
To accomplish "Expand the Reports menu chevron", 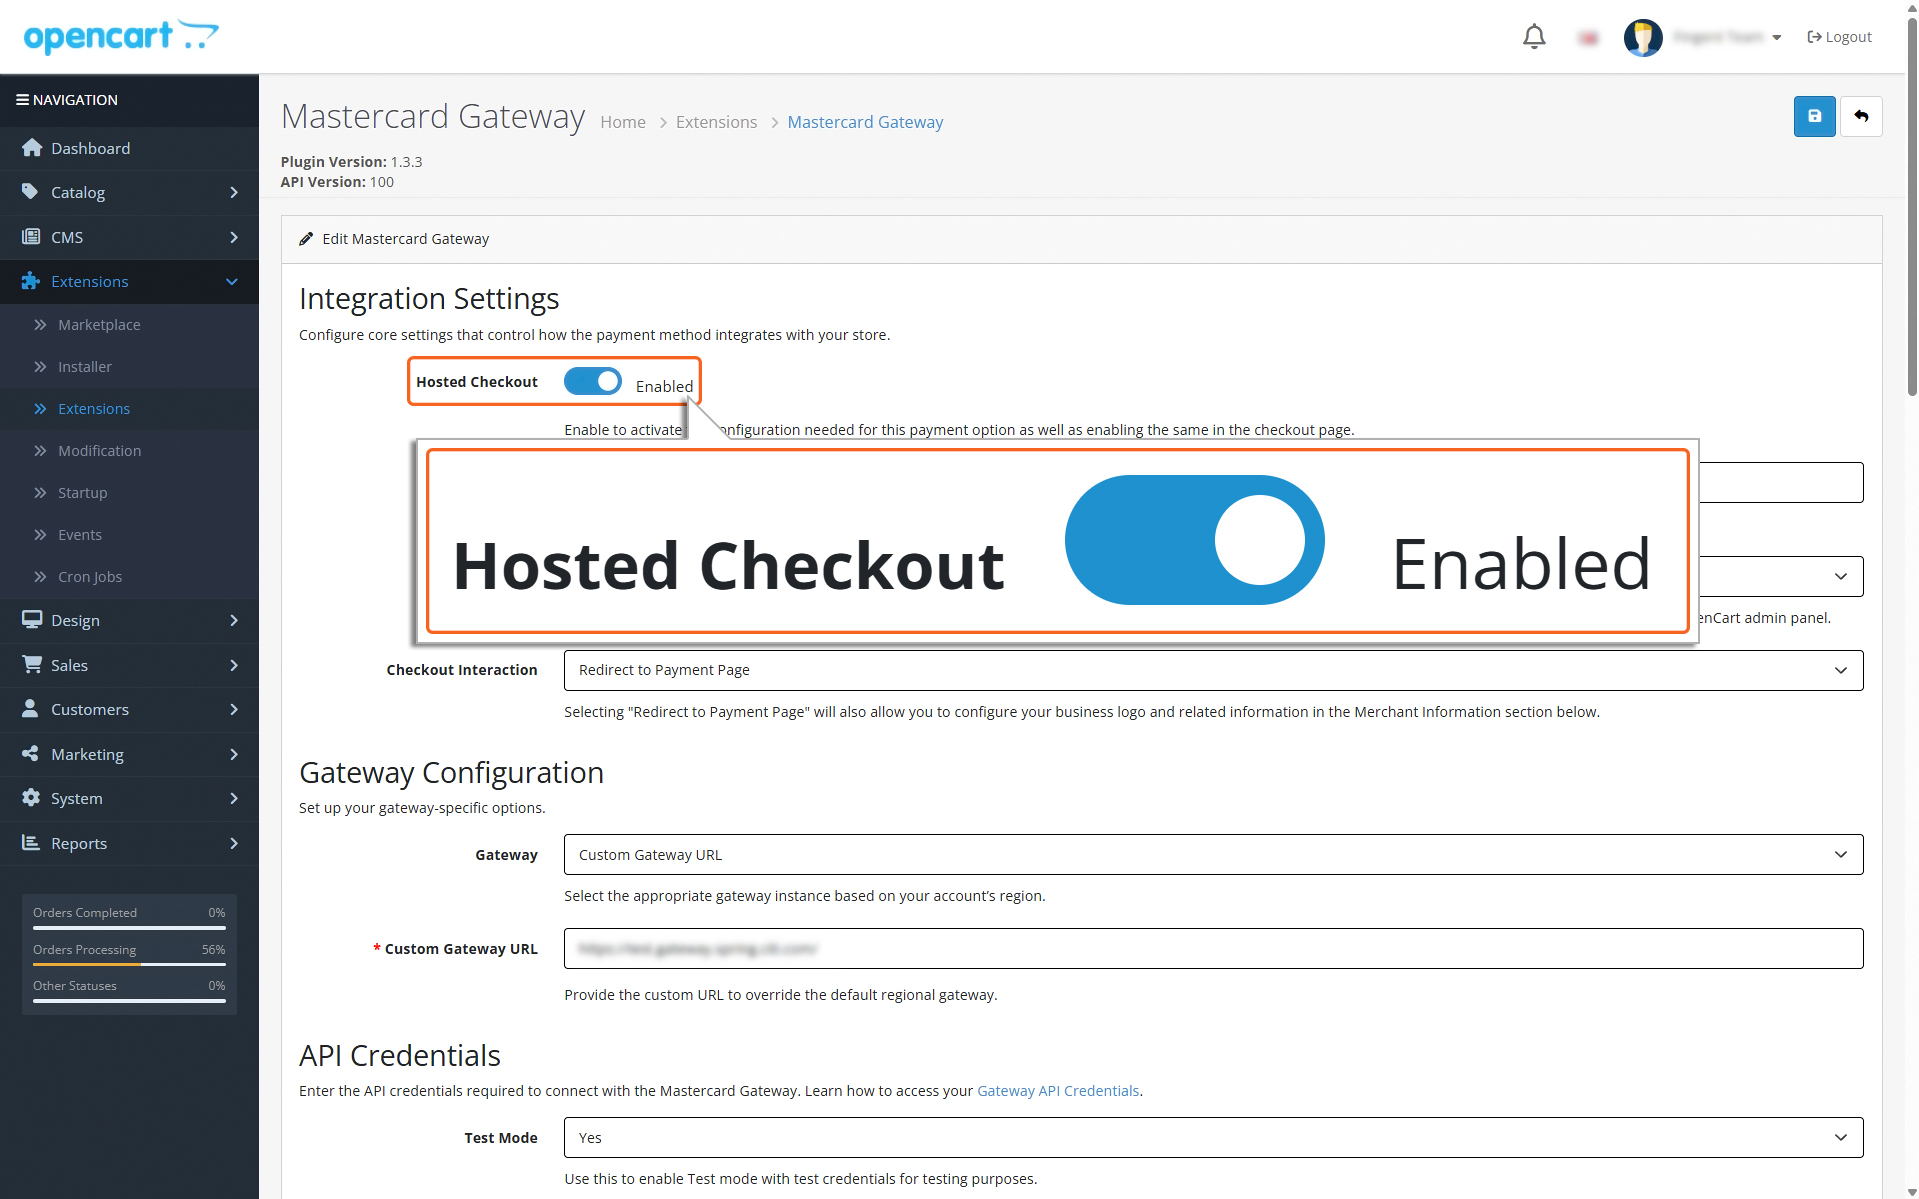I will click(234, 843).
